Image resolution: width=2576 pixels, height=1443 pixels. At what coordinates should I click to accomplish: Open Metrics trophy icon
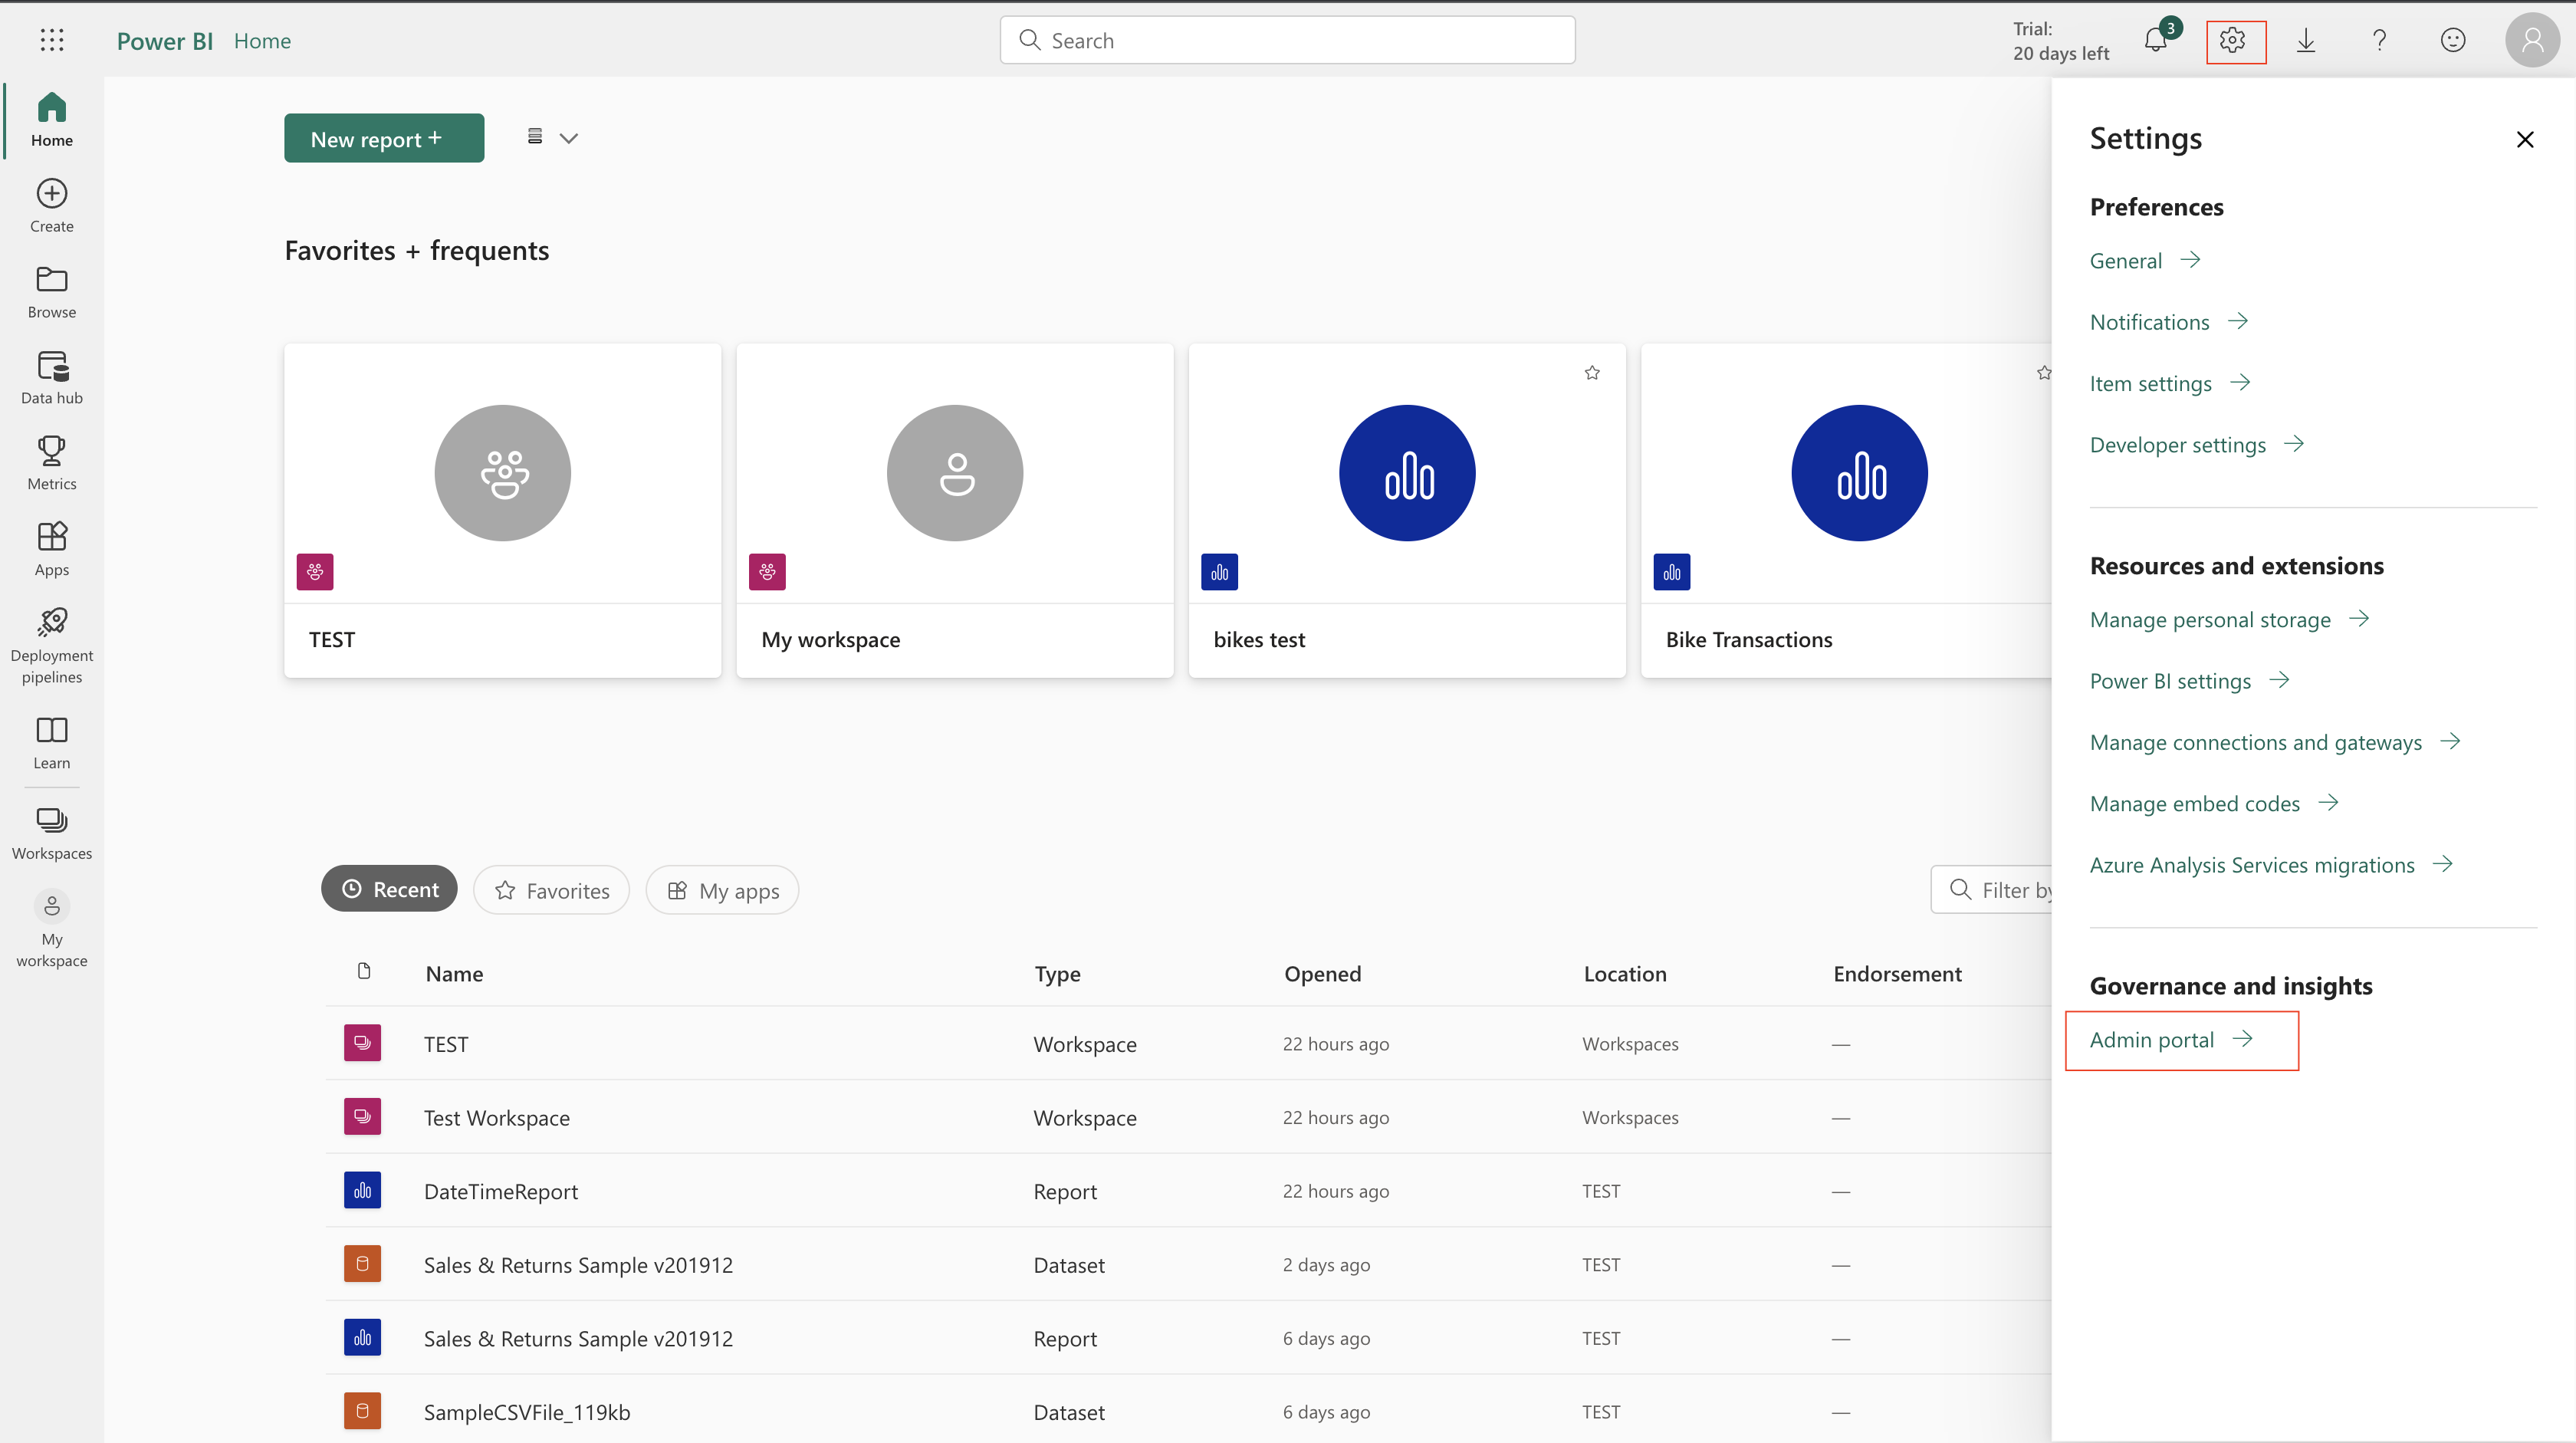pos(52,463)
